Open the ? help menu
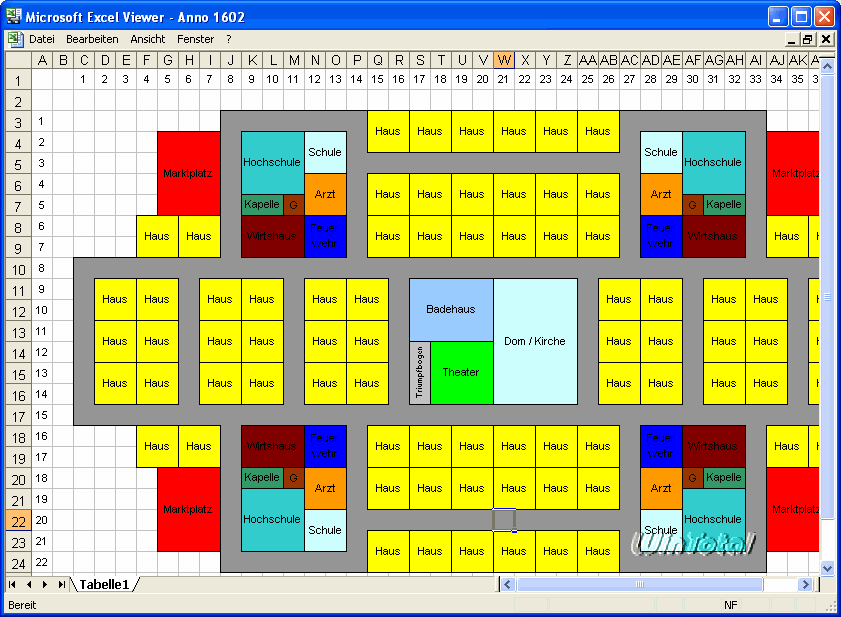This screenshot has width=841, height=617. pyautogui.click(x=228, y=39)
